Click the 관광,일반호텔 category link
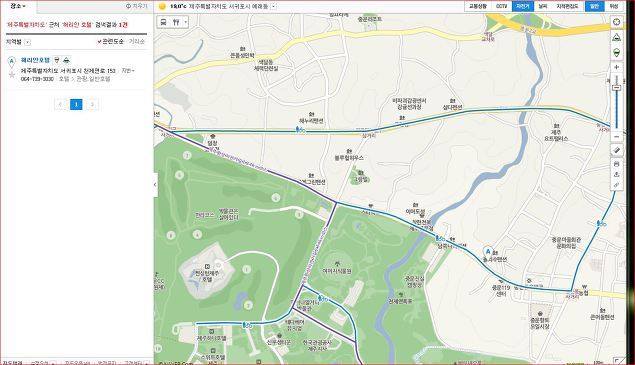635x365 pixels. tap(93, 79)
